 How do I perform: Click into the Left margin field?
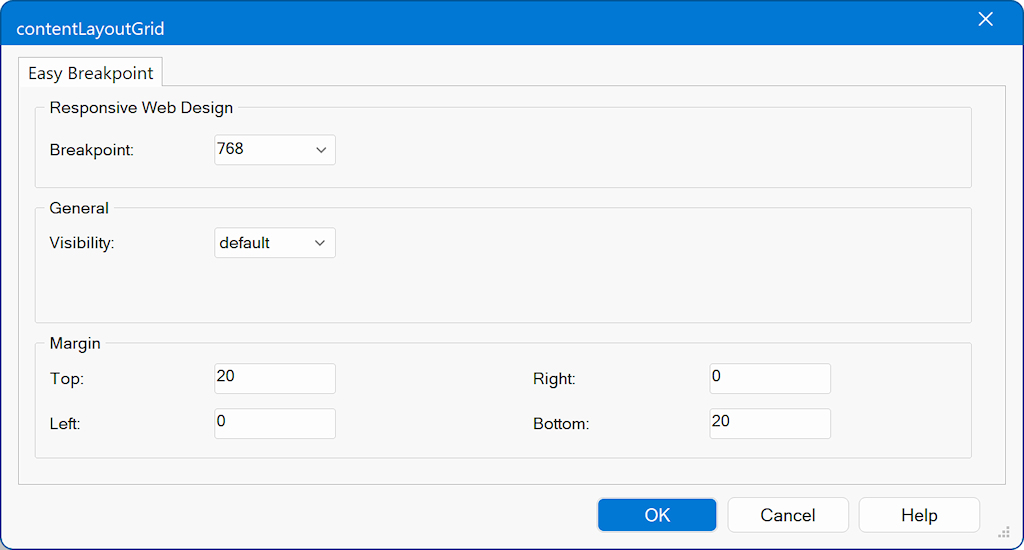pyautogui.click(x=275, y=423)
